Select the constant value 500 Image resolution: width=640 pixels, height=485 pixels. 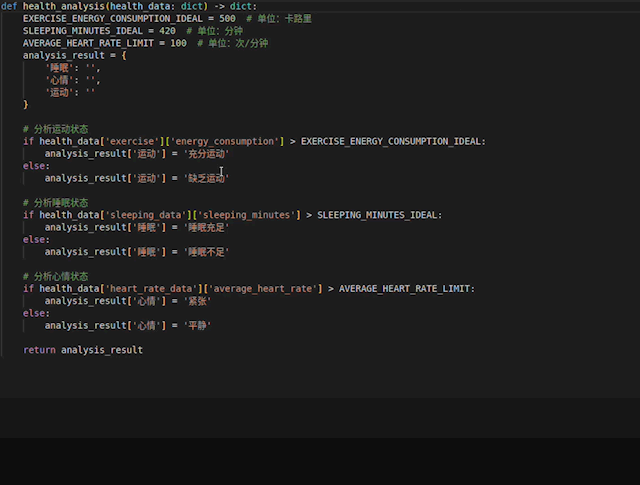[227, 19]
